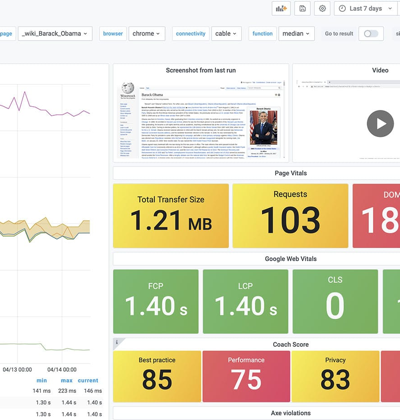Sort legend by current column
Viewport: 400px width, 420px height.
click(88, 380)
